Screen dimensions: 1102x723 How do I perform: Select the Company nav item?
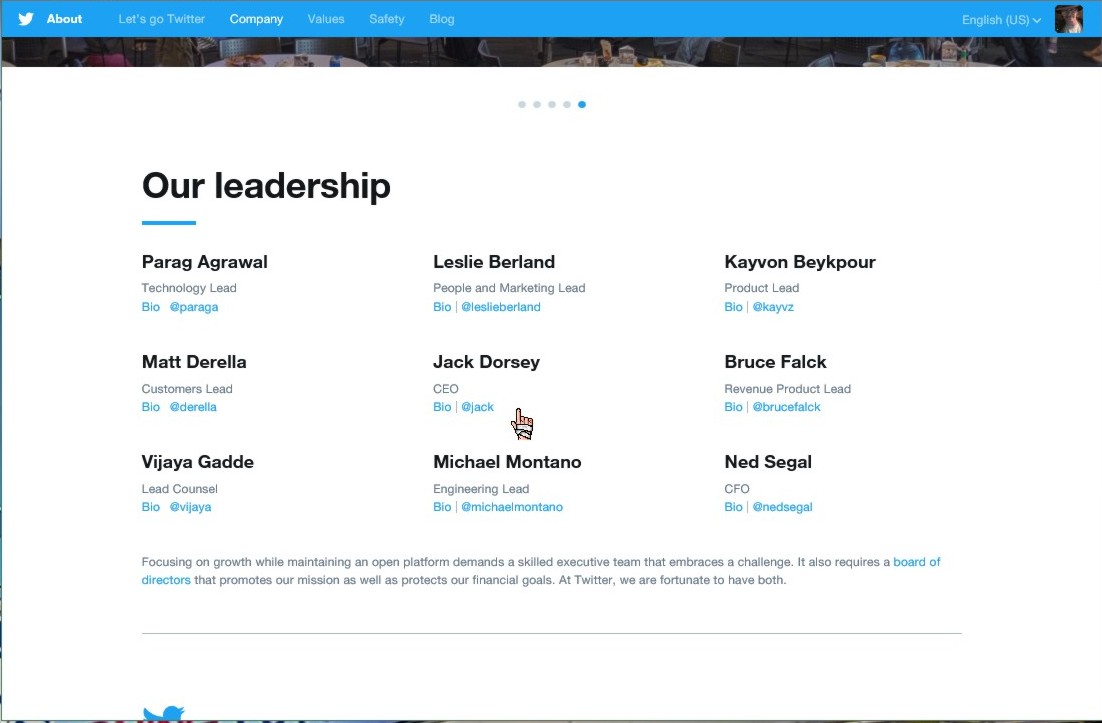click(x=256, y=19)
